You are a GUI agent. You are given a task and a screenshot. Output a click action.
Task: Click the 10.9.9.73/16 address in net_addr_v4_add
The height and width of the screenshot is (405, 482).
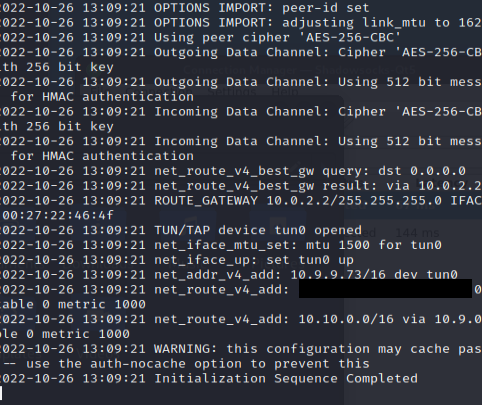click(338, 275)
